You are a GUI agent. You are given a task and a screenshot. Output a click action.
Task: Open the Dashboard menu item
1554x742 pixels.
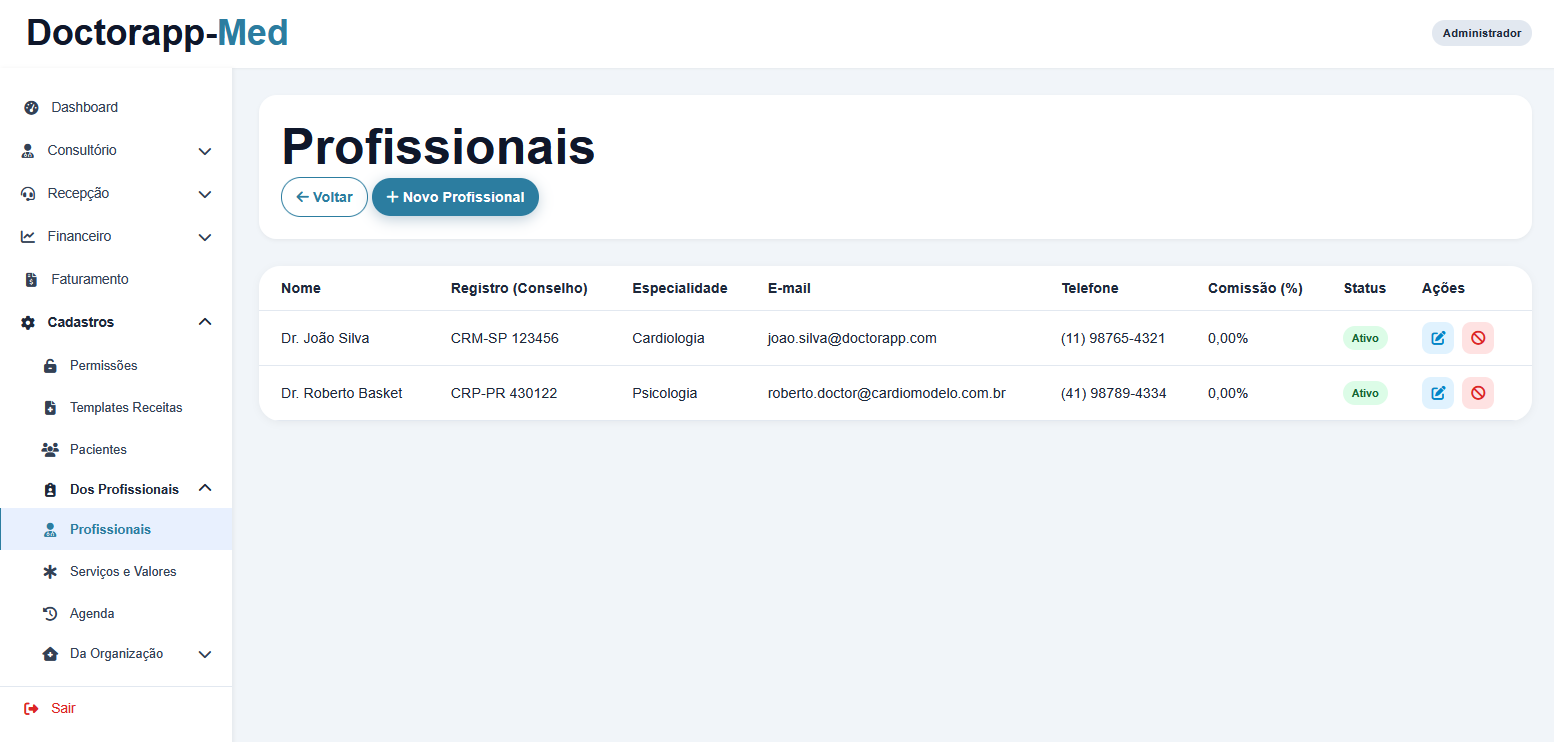[x=116, y=107]
